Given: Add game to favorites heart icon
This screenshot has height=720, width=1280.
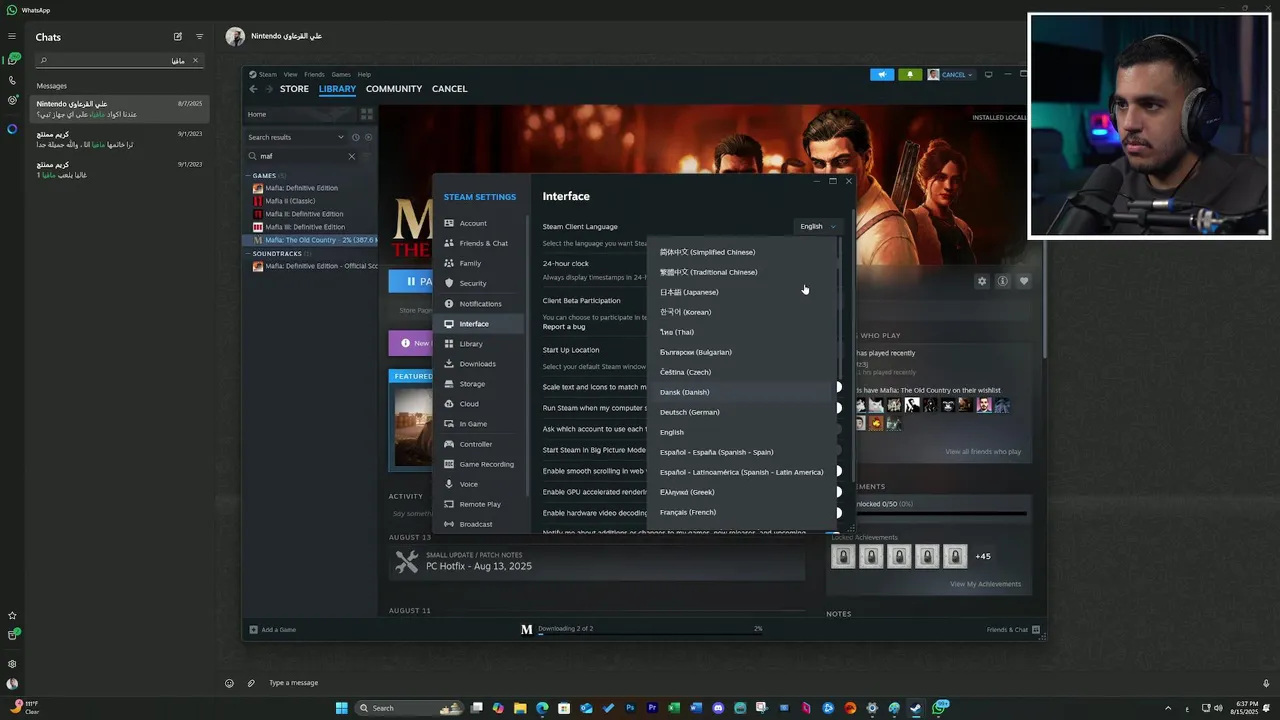Looking at the screenshot, I should pos(1024,281).
